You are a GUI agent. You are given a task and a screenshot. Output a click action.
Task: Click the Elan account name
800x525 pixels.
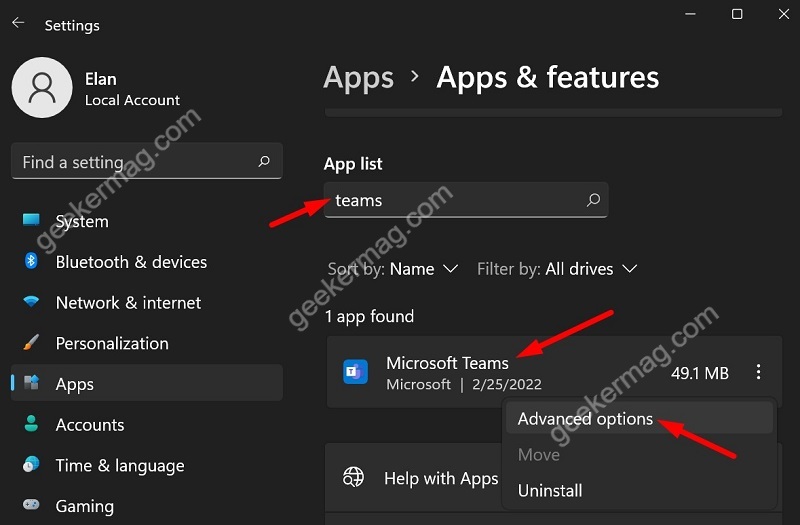(101, 79)
